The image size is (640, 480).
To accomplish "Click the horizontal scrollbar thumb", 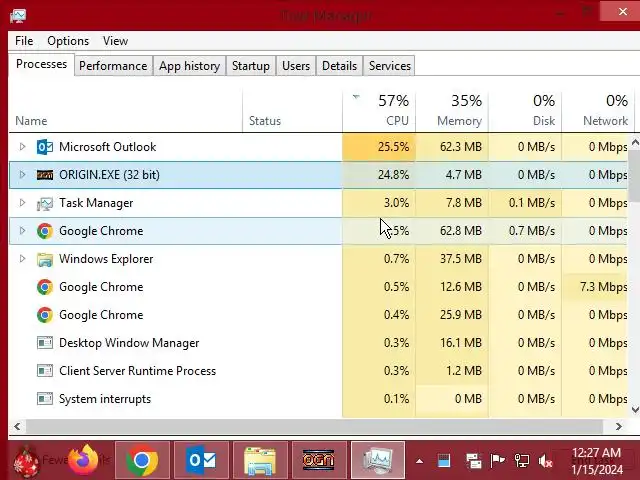I will [314, 427].
